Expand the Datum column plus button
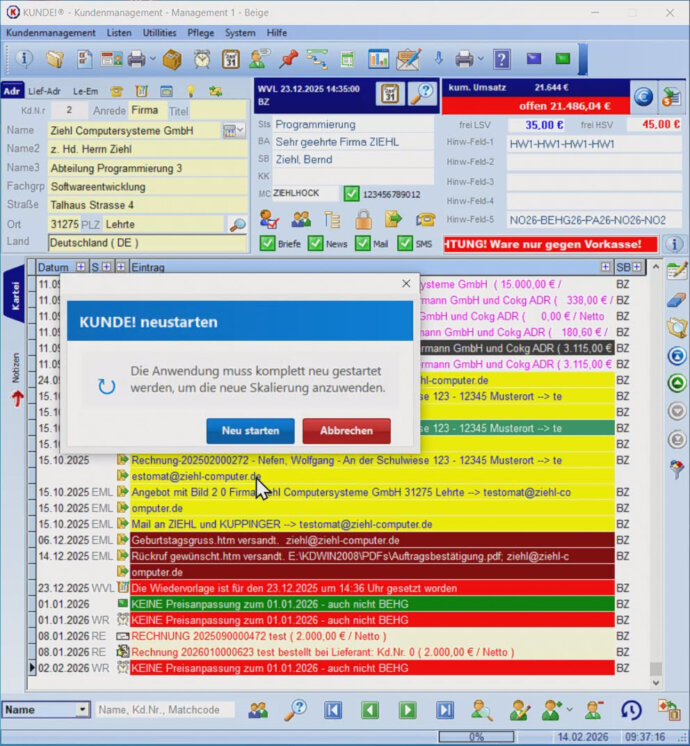The height and width of the screenshot is (746, 690). (x=80, y=268)
